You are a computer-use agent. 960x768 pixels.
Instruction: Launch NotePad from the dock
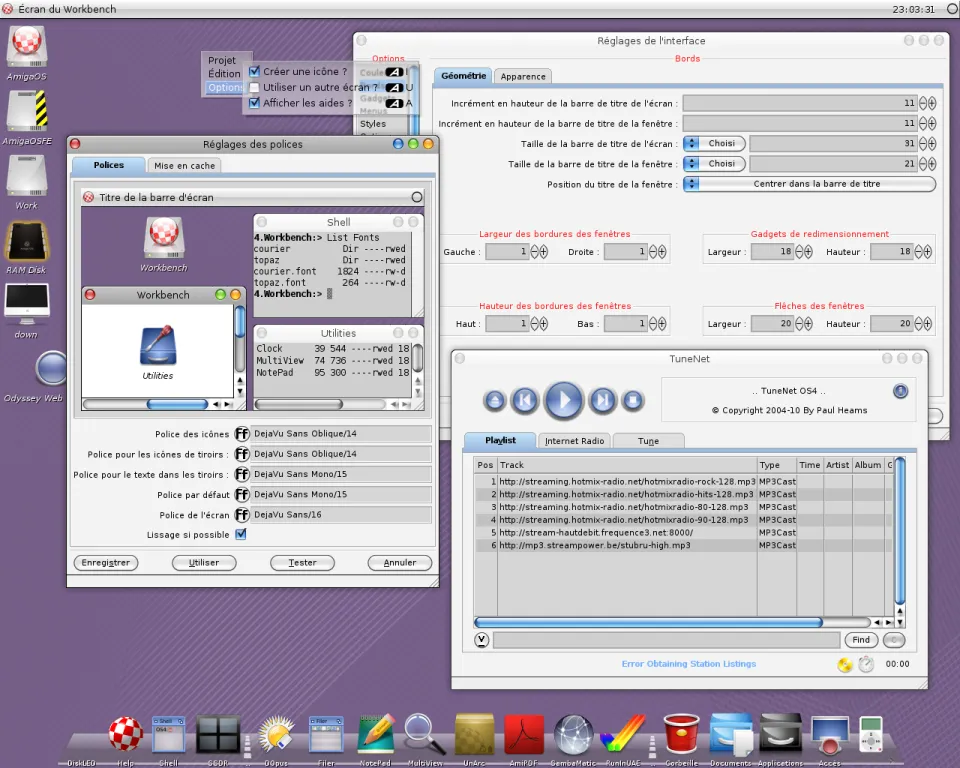[376, 736]
